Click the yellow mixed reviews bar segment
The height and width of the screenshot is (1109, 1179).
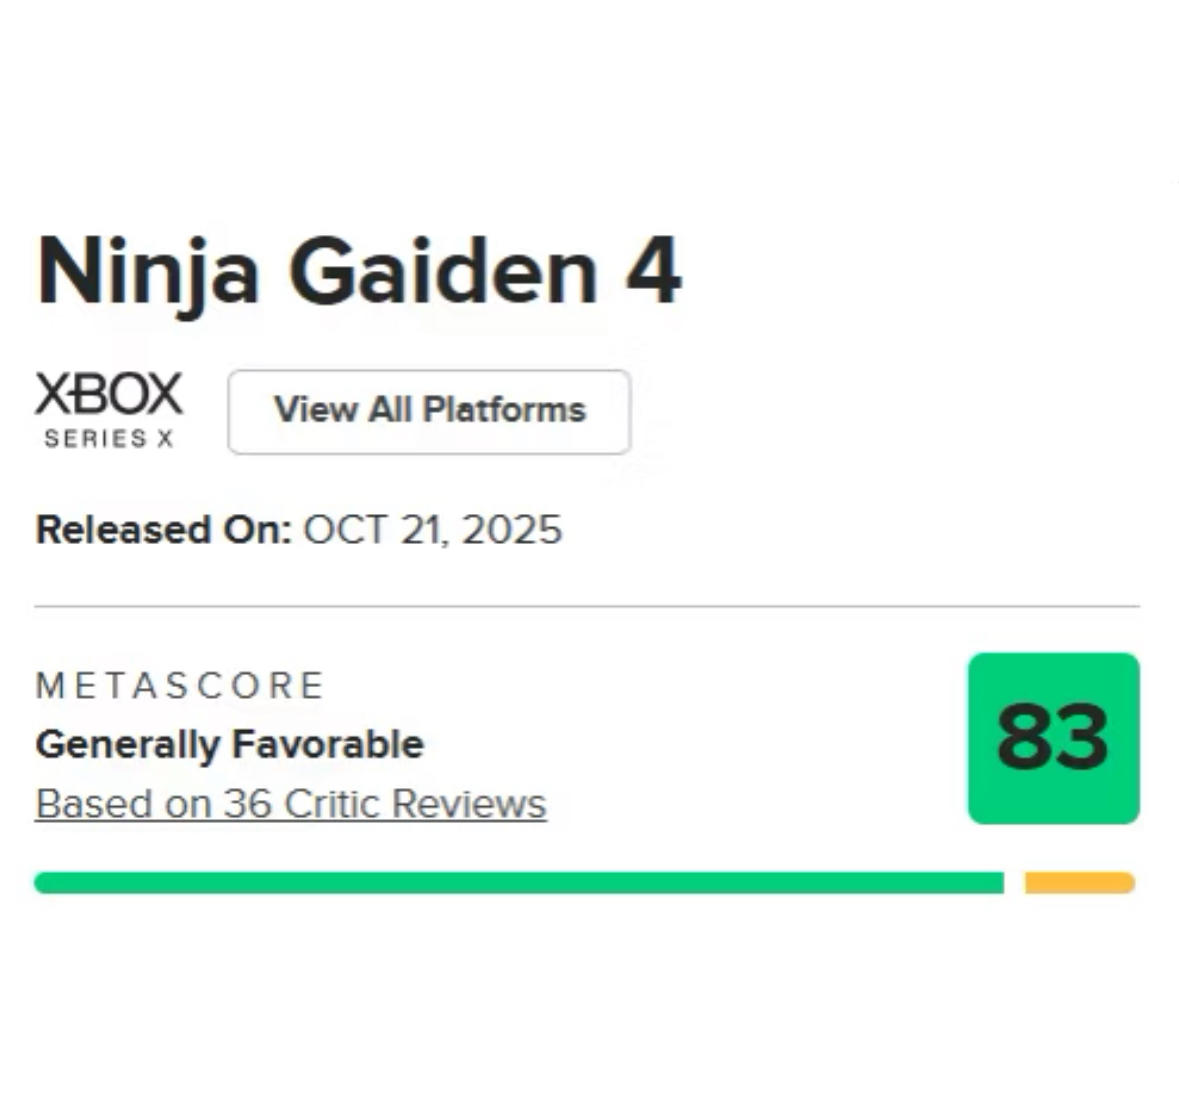[1079, 883]
